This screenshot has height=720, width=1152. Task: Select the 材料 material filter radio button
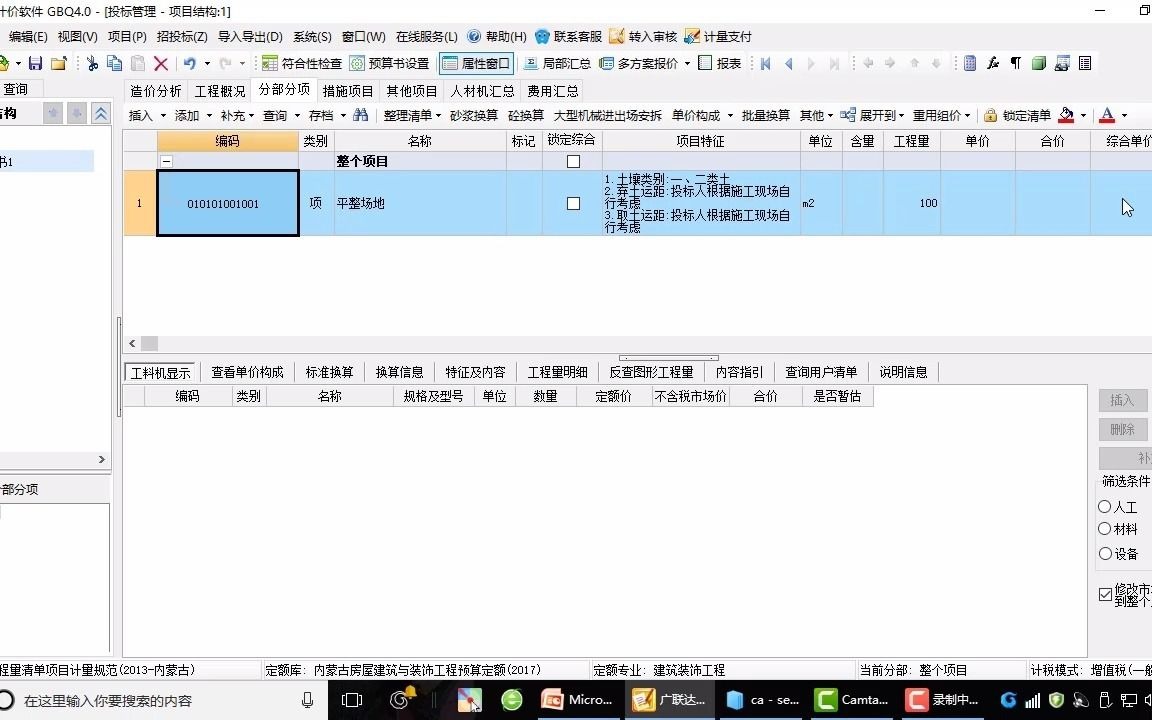click(1104, 529)
